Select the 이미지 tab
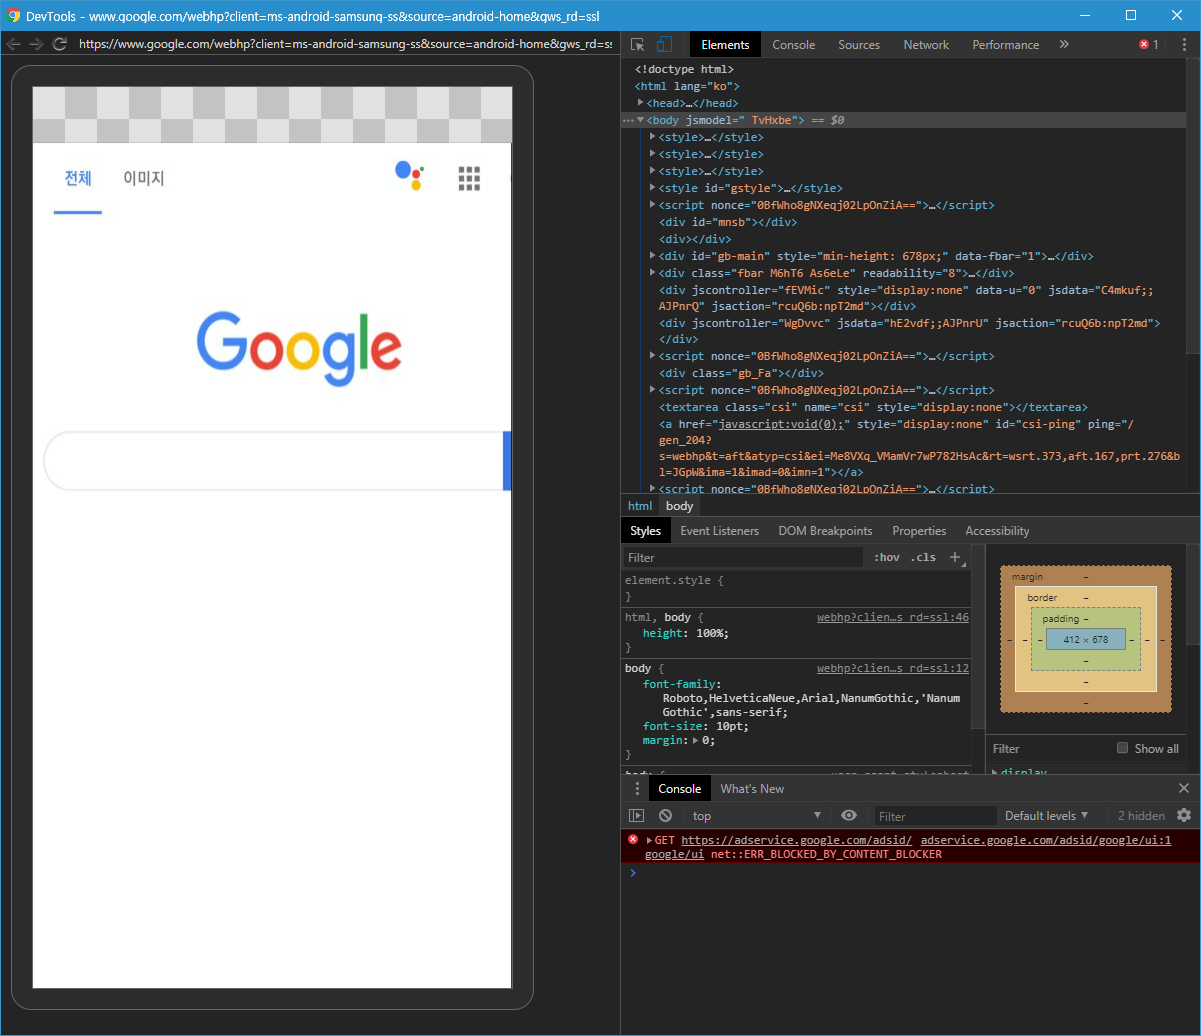The image size is (1201, 1036). (144, 178)
